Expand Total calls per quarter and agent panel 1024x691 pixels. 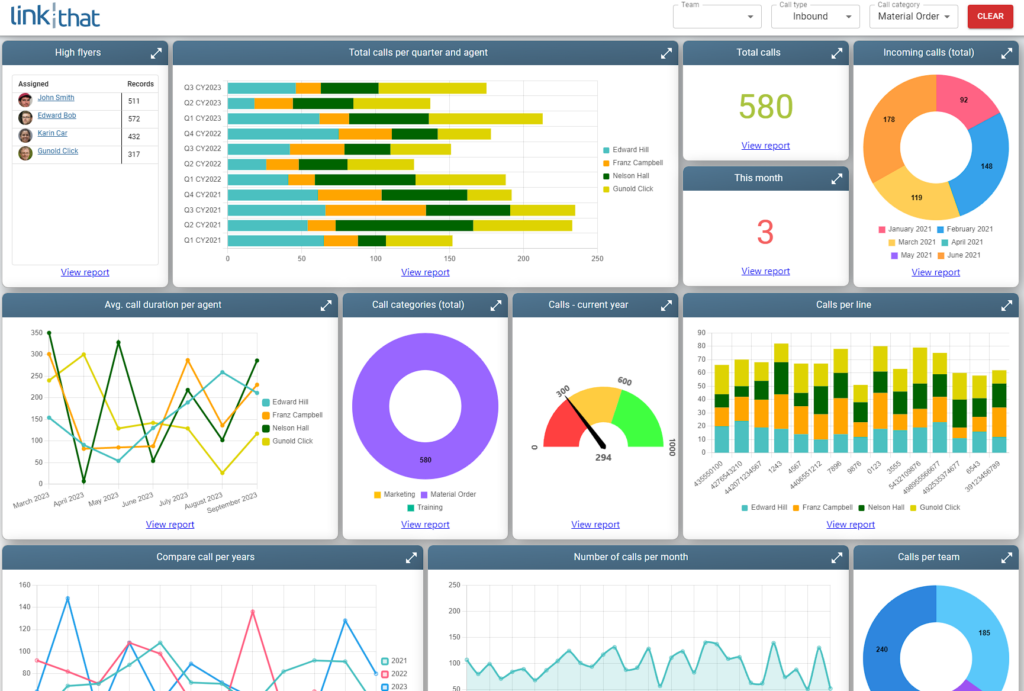666,54
